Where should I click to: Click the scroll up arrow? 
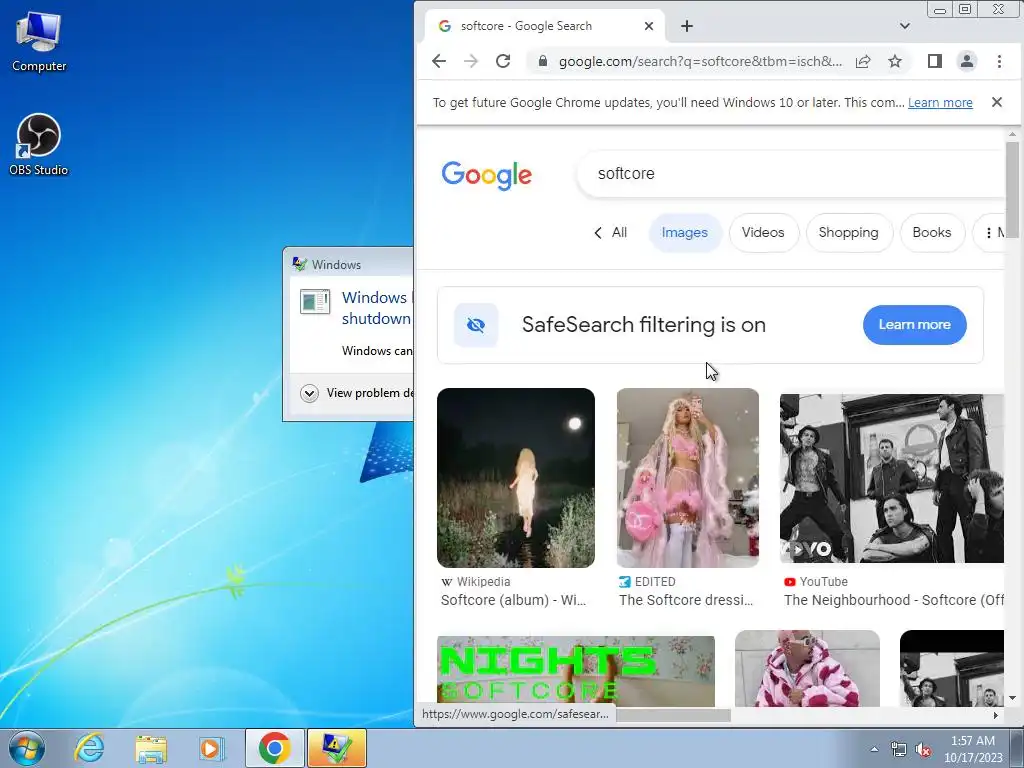coord(1012,134)
